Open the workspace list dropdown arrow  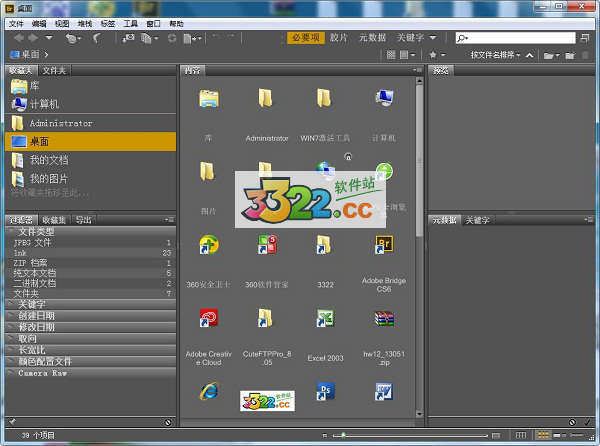[433, 37]
